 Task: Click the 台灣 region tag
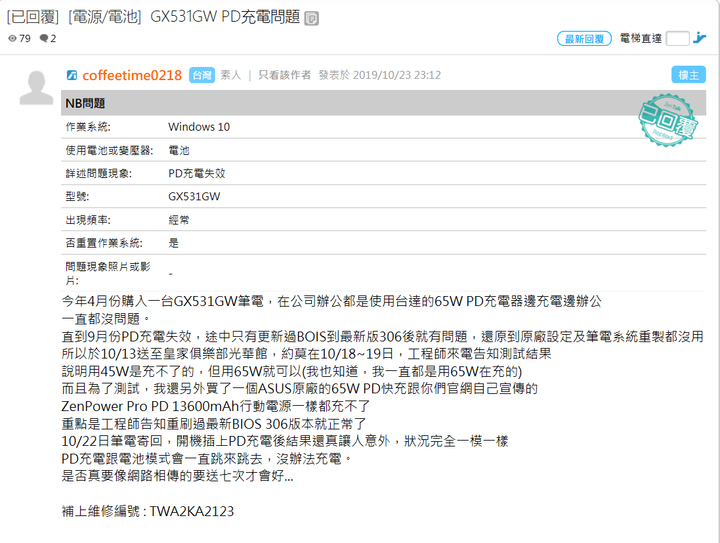(202, 75)
